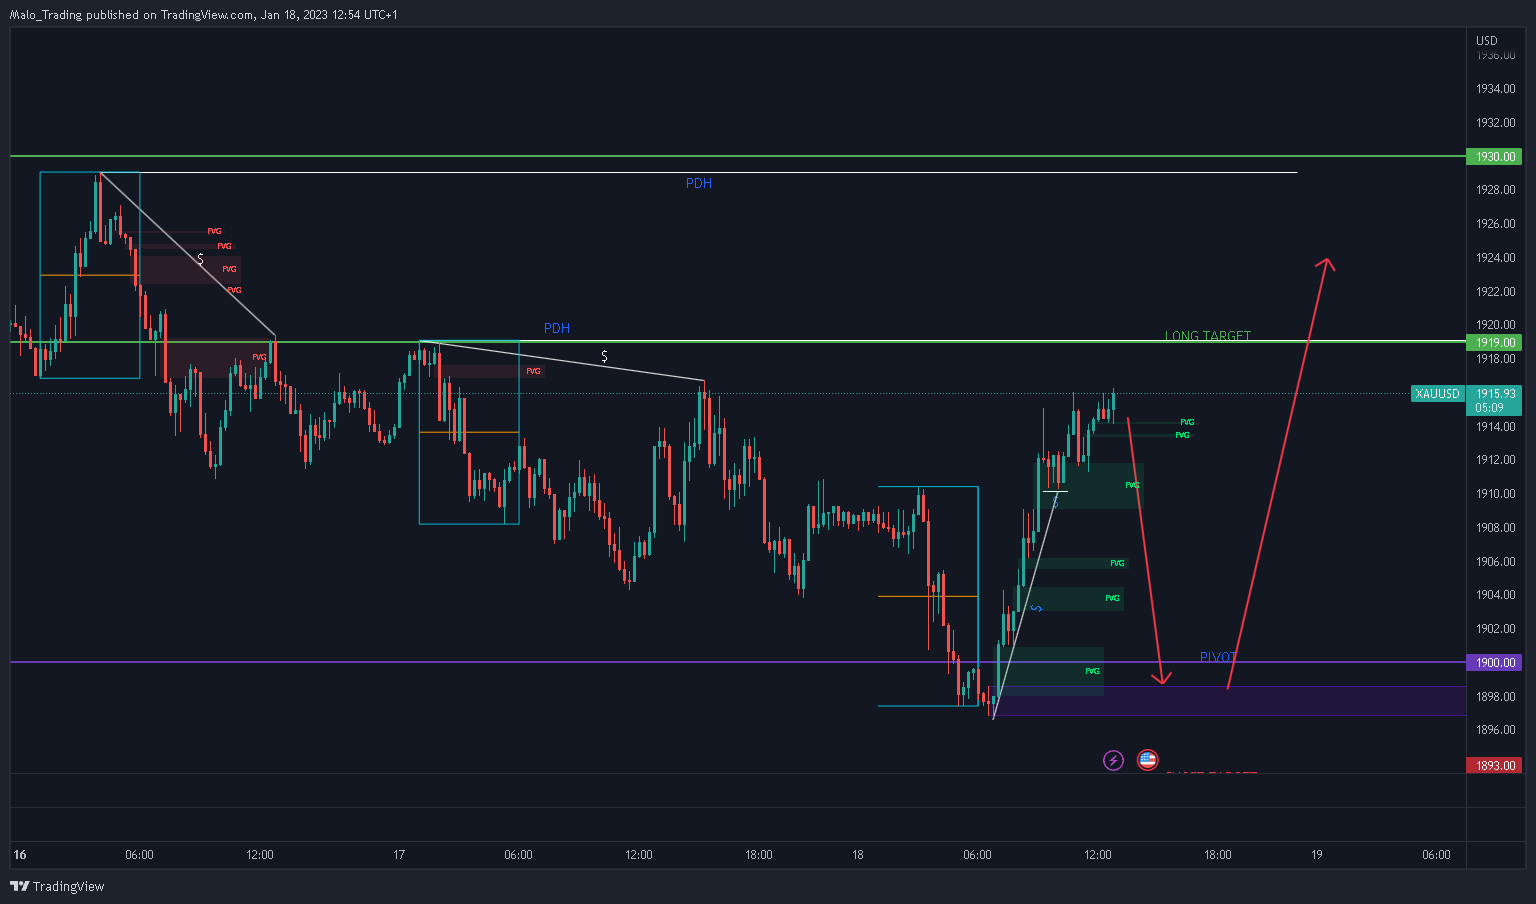Viewport: 1536px width, 904px height.
Task: Open the US flag economic event icon
Action: tap(1148, 761)
